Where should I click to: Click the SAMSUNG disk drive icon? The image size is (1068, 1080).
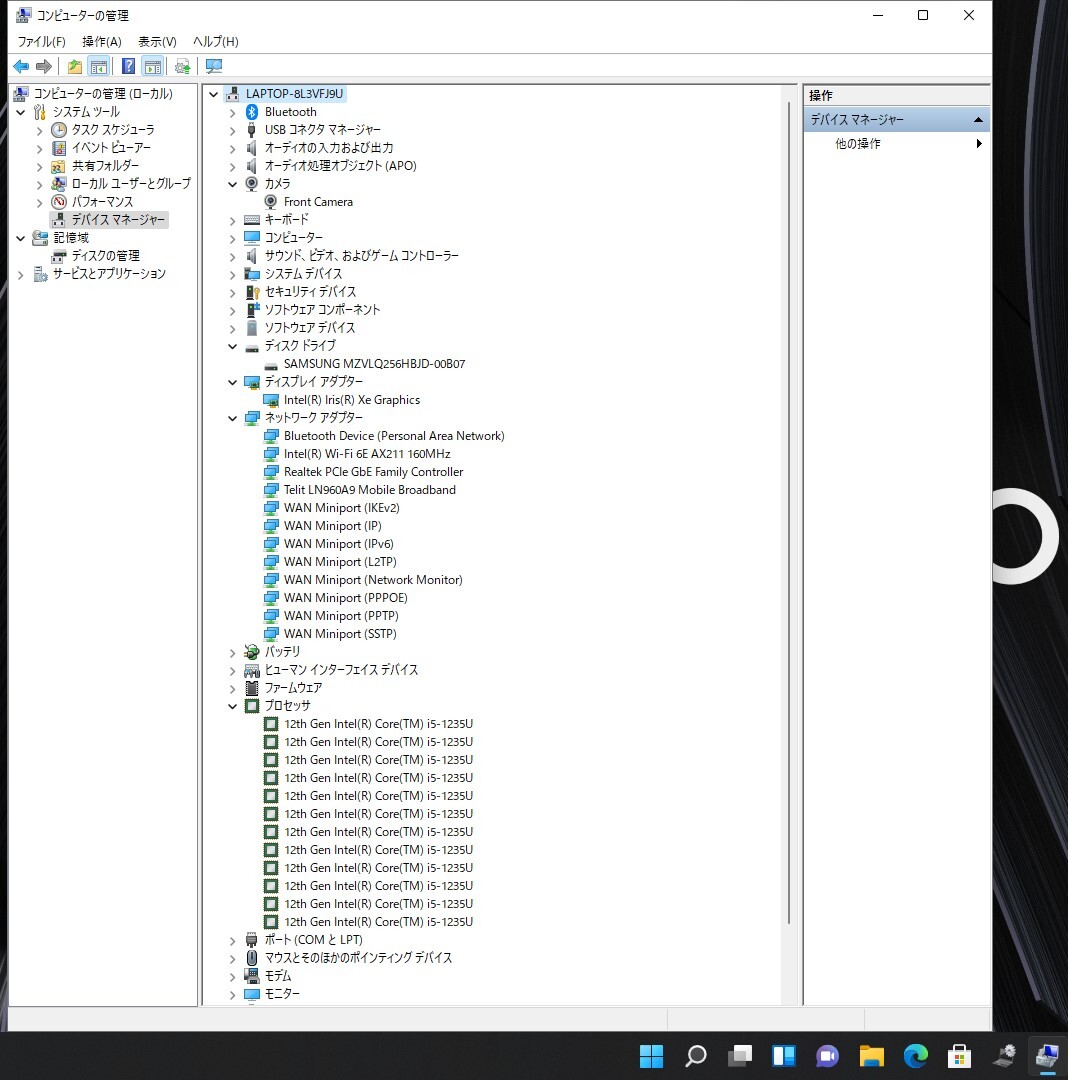(271, 364)
